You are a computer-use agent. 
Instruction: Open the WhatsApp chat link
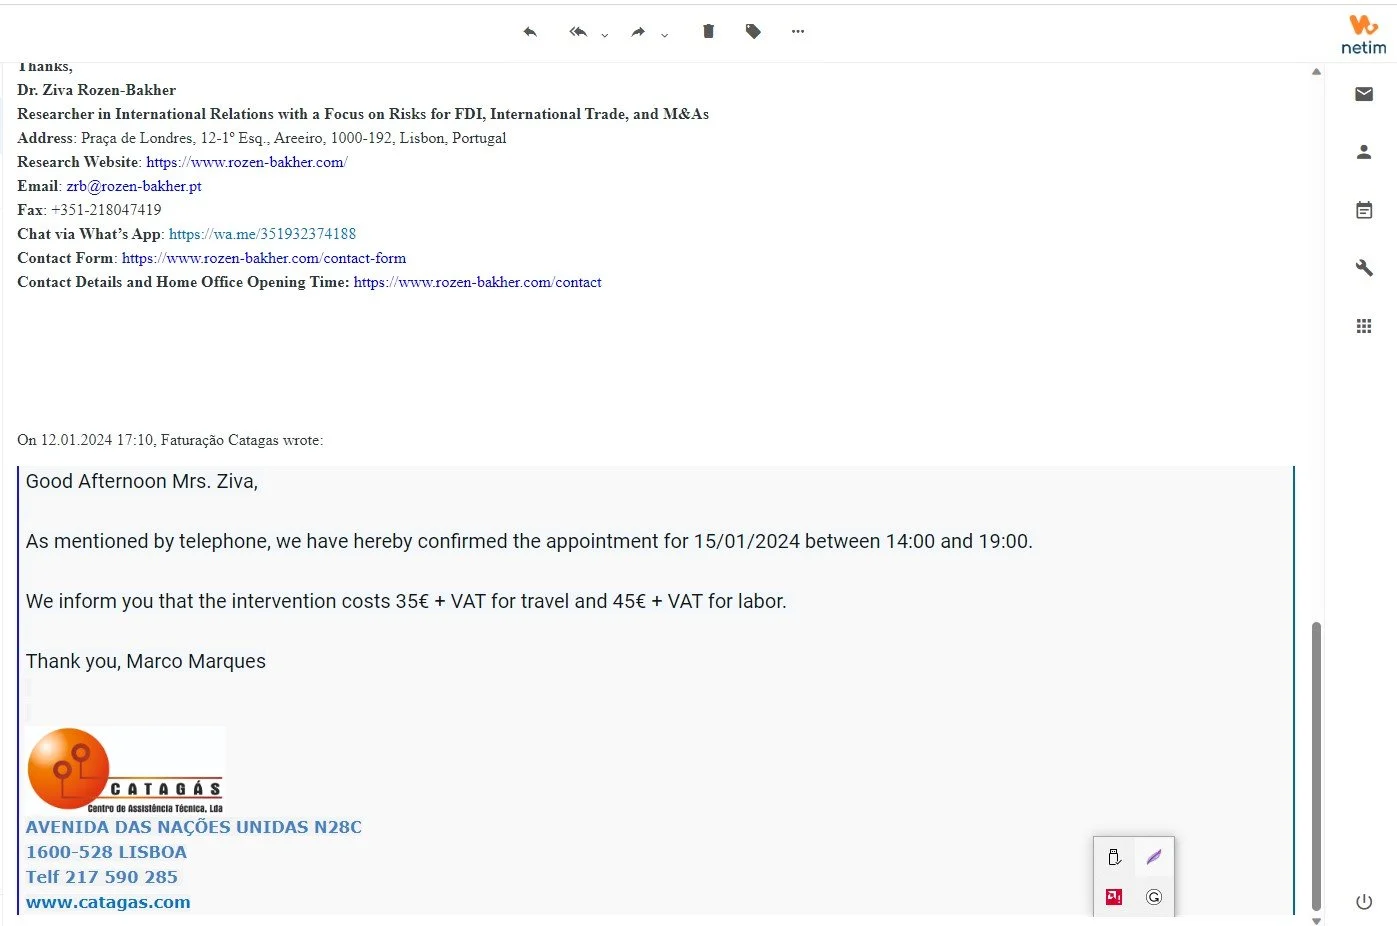tap(263, 233)
